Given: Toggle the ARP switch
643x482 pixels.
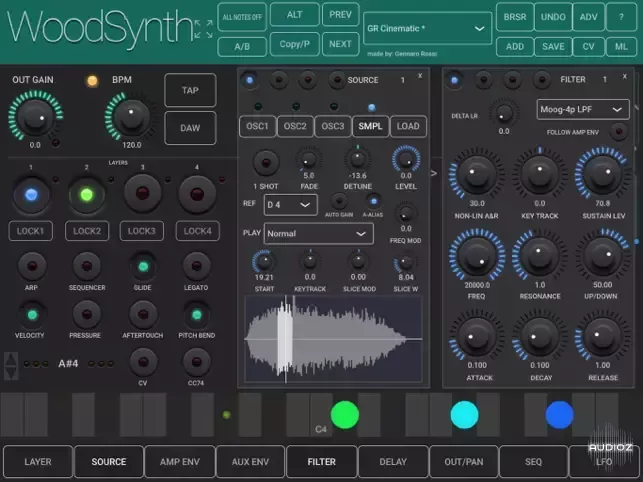Looking at the screenshot, I should 32,266.
